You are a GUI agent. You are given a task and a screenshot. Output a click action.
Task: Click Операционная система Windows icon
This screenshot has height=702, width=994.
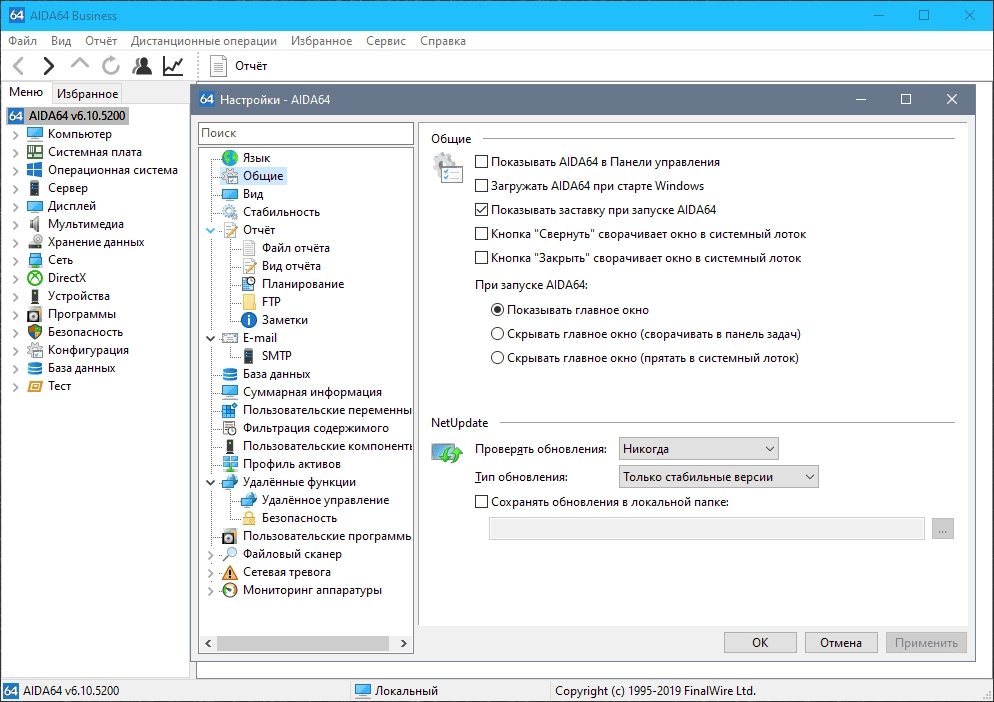35,170
